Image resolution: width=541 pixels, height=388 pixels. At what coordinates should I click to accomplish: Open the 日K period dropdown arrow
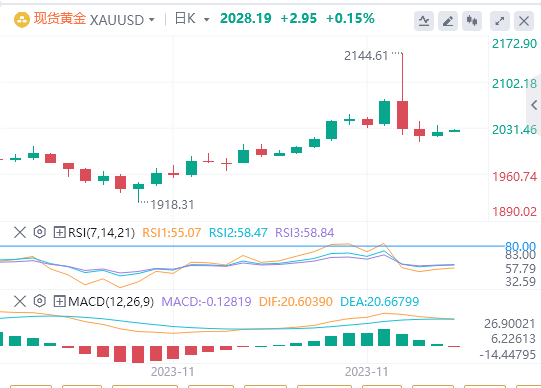point(207,20)
